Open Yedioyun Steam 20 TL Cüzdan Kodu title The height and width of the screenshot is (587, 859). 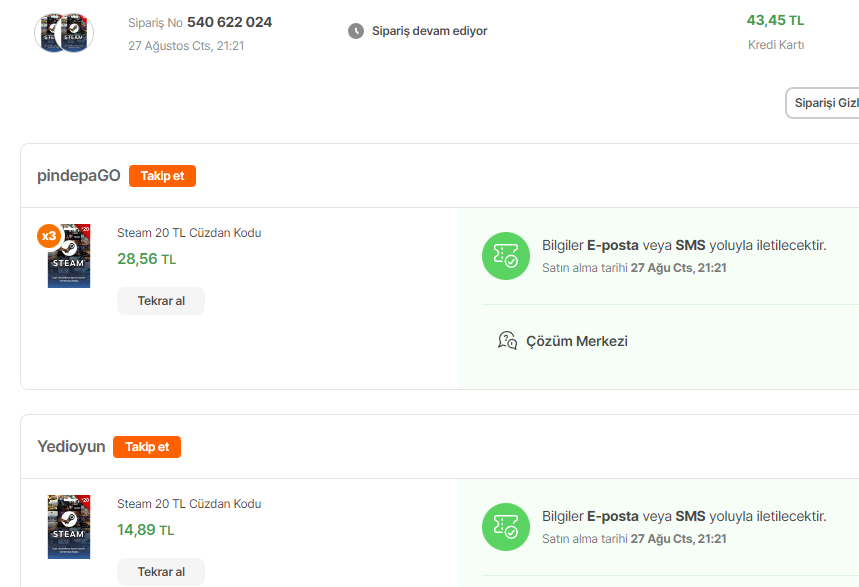(189, 504)
